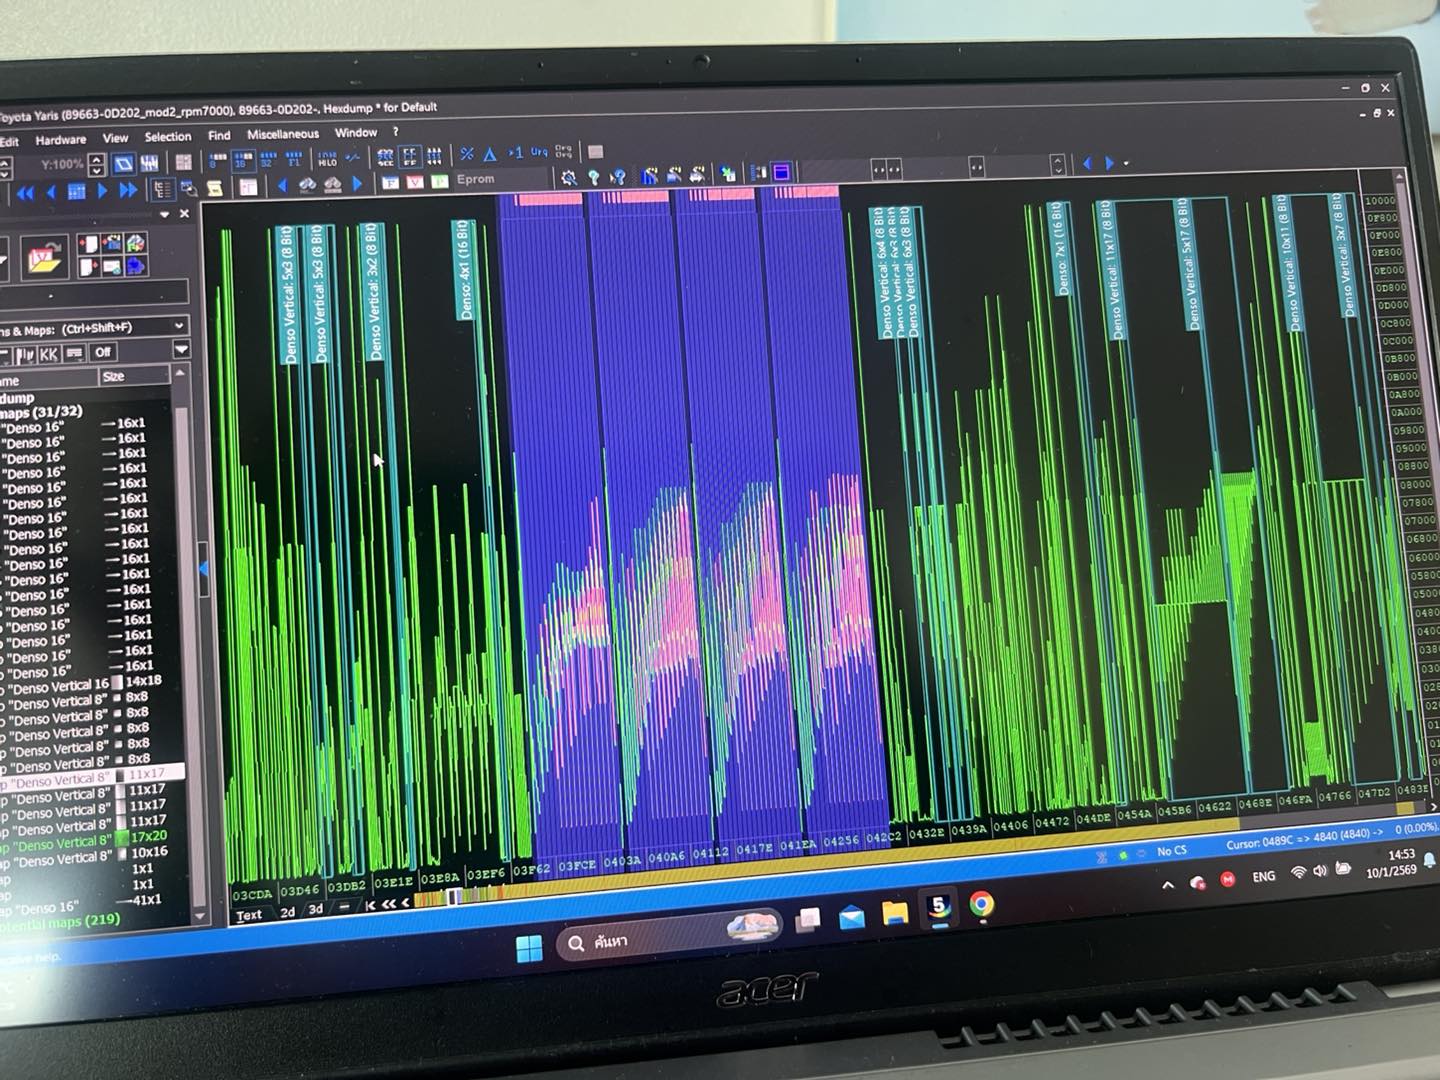
Task: Click the Y:100% zoom stepper
Action: [x=96, y=165]
